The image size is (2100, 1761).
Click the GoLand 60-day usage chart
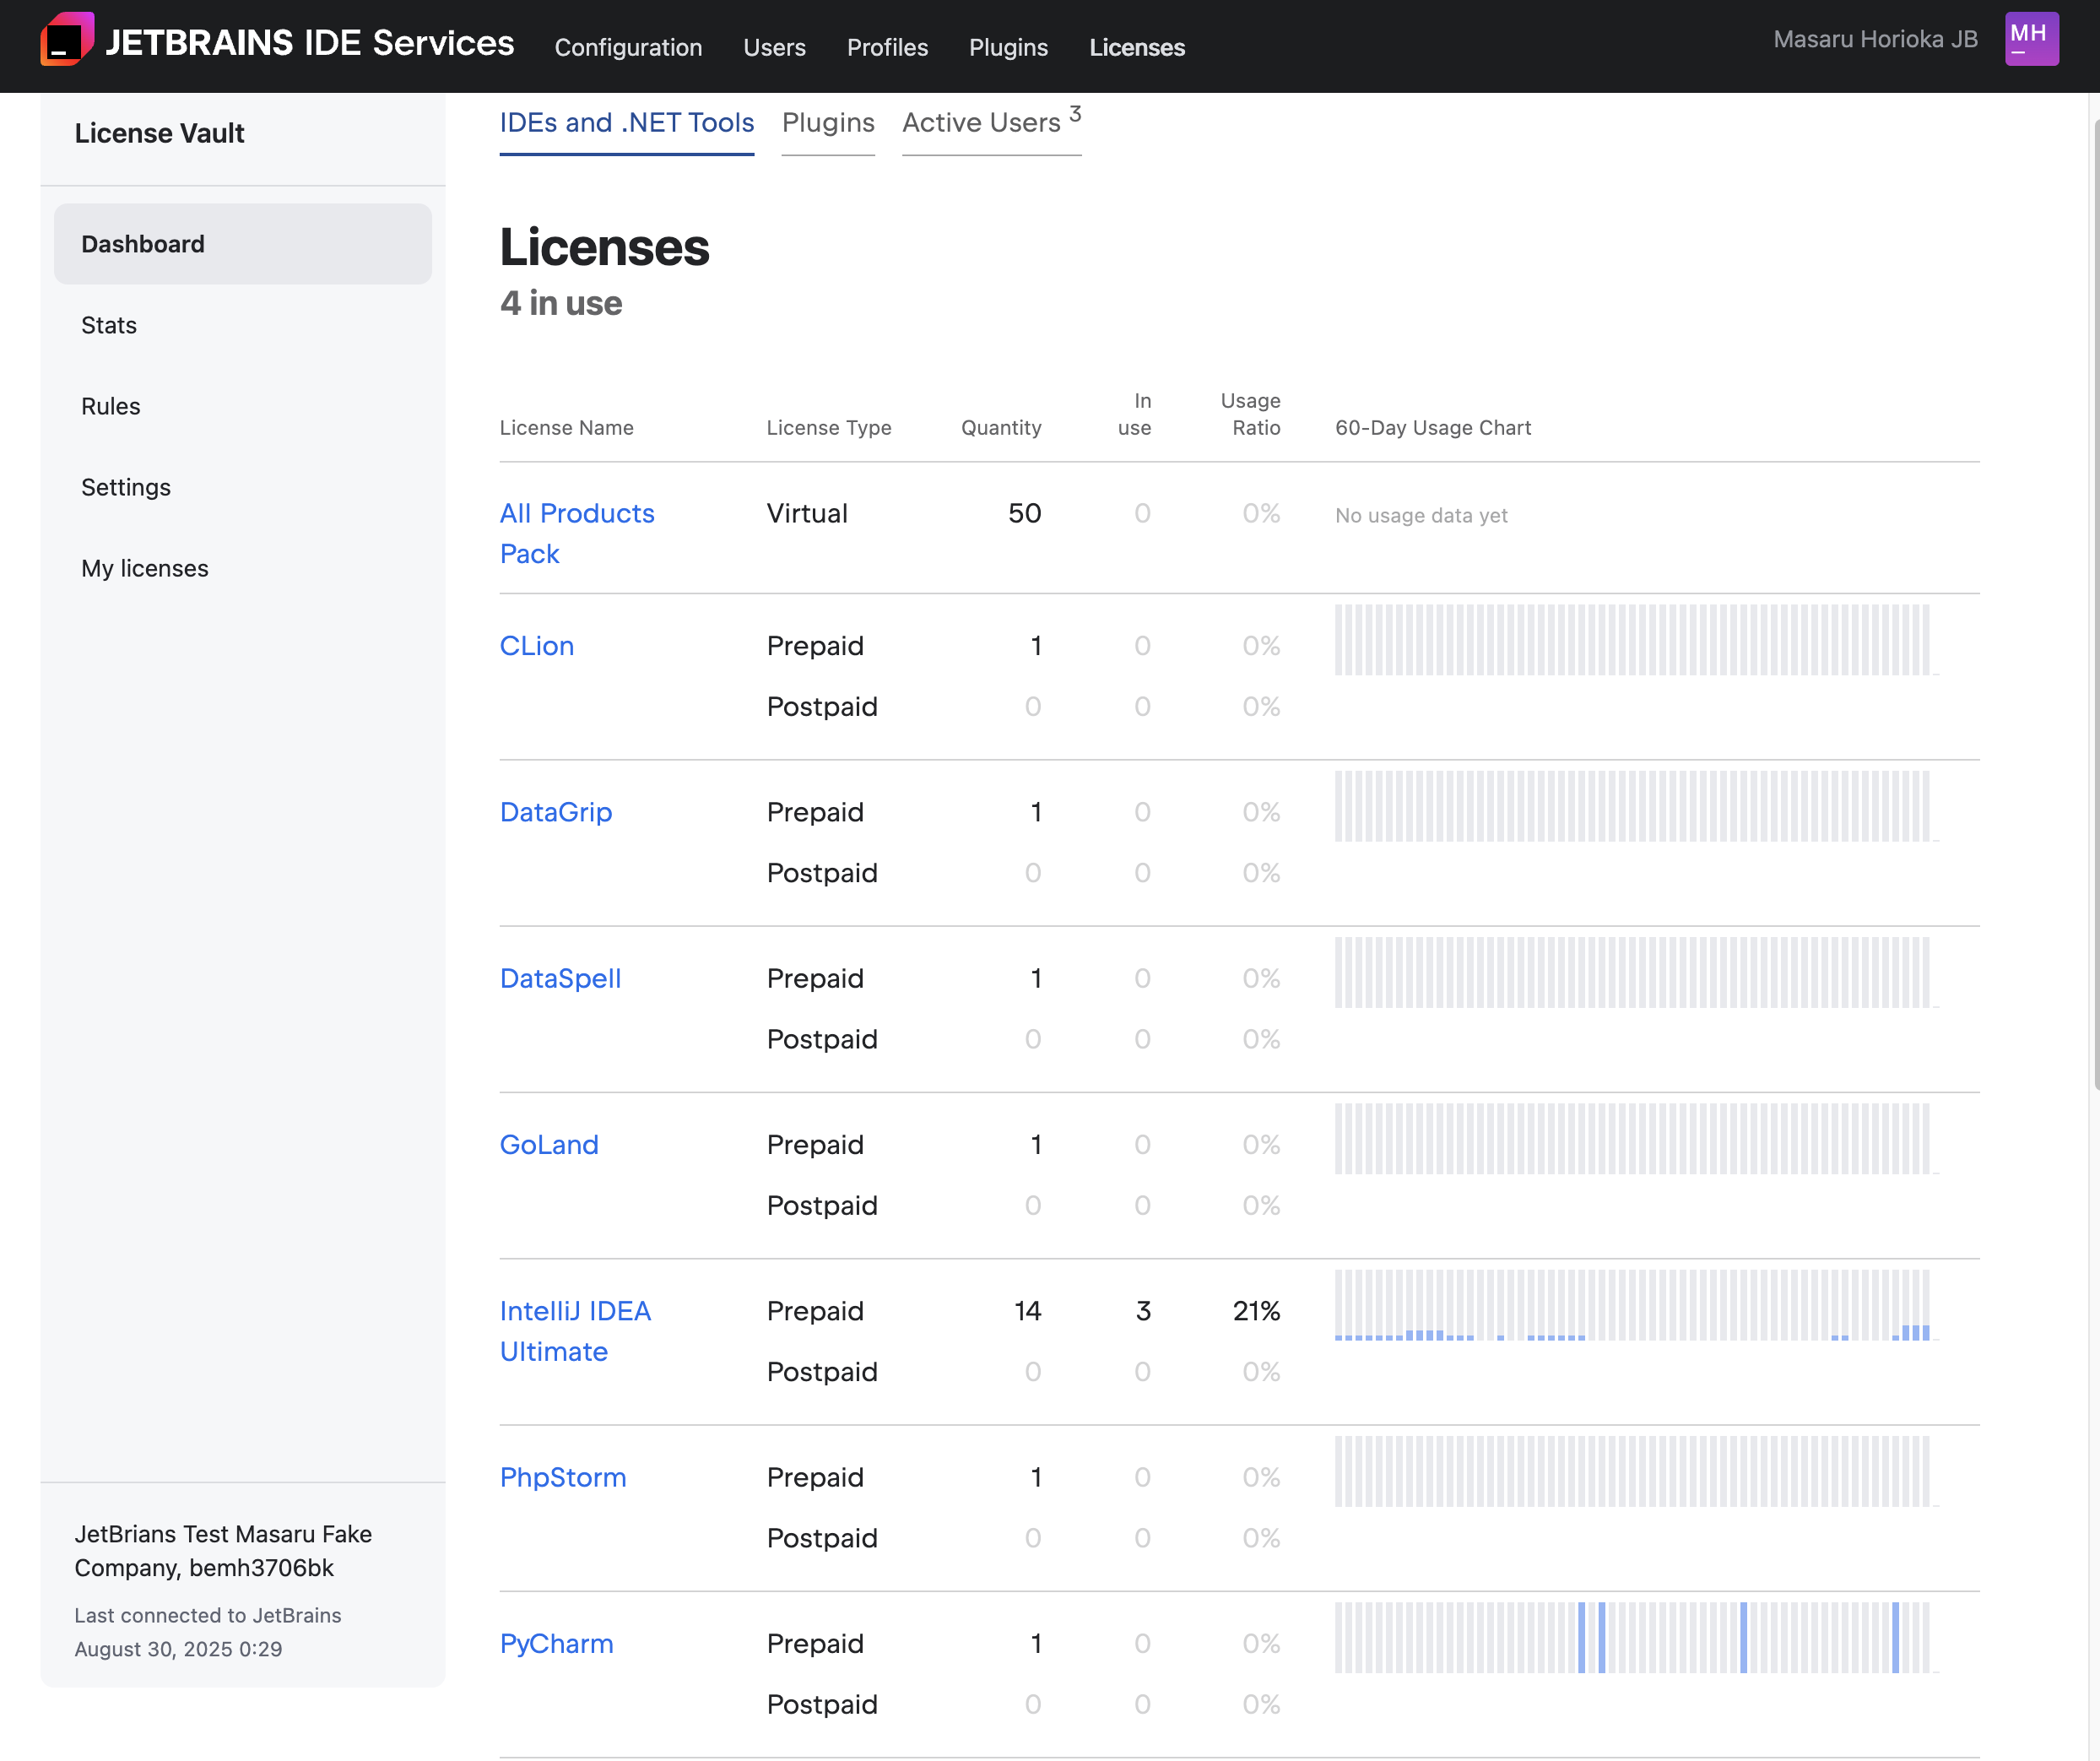coord(1636,1138)
